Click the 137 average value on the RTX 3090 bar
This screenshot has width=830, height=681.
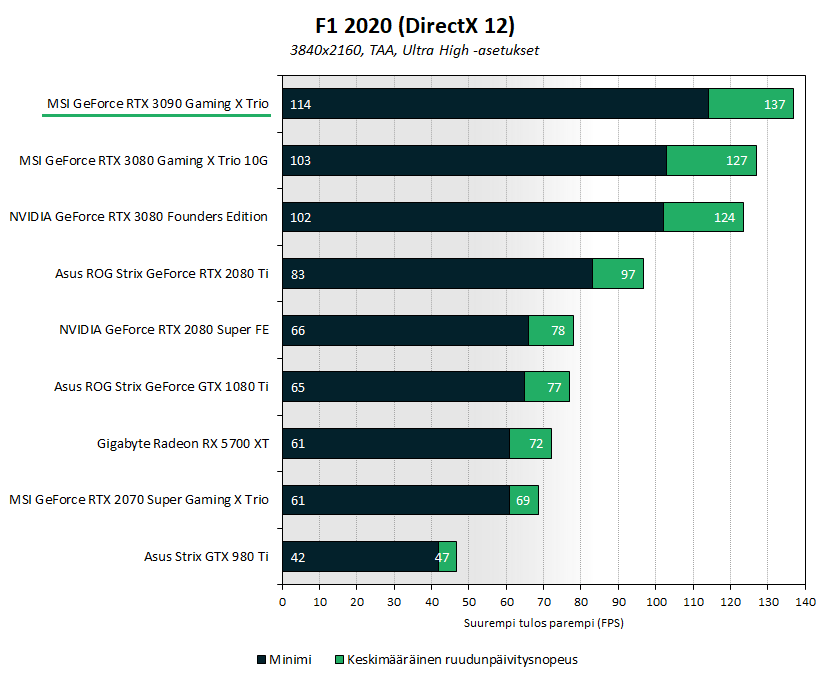click(x=775, y=104)
